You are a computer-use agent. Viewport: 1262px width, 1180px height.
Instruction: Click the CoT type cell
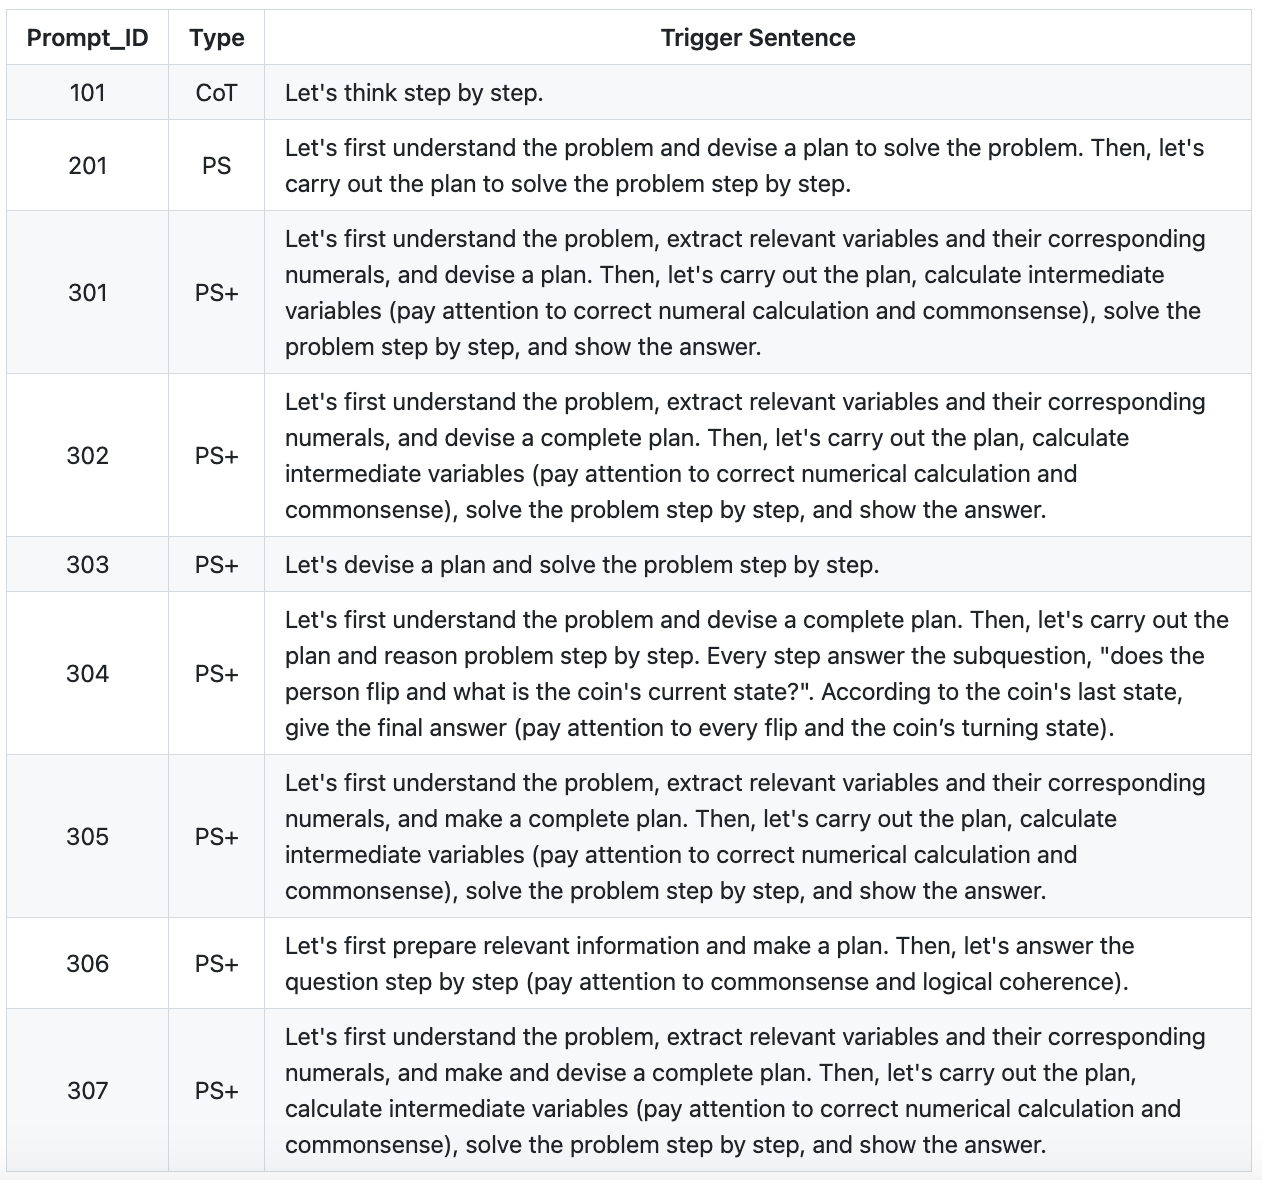pos(216,93)
